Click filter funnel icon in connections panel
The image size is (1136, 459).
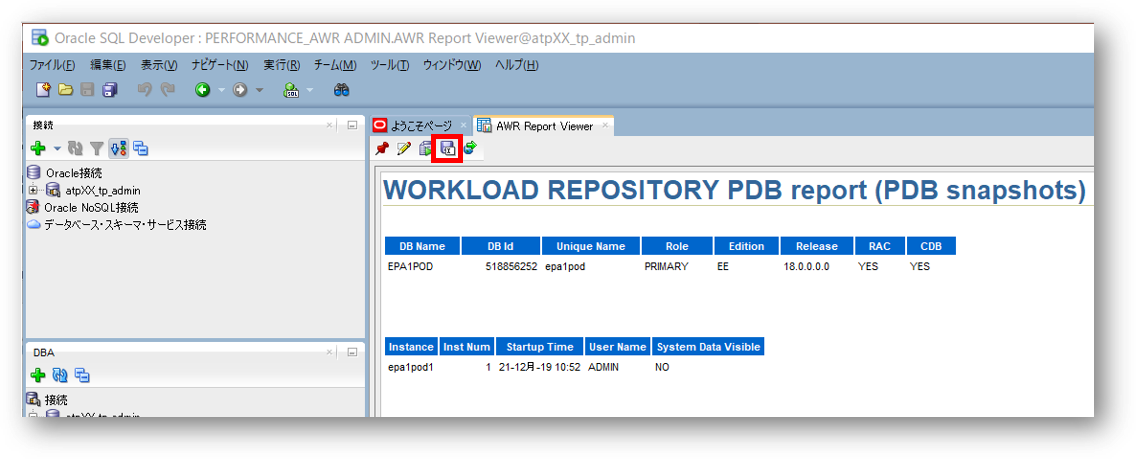tap(97, 149)
